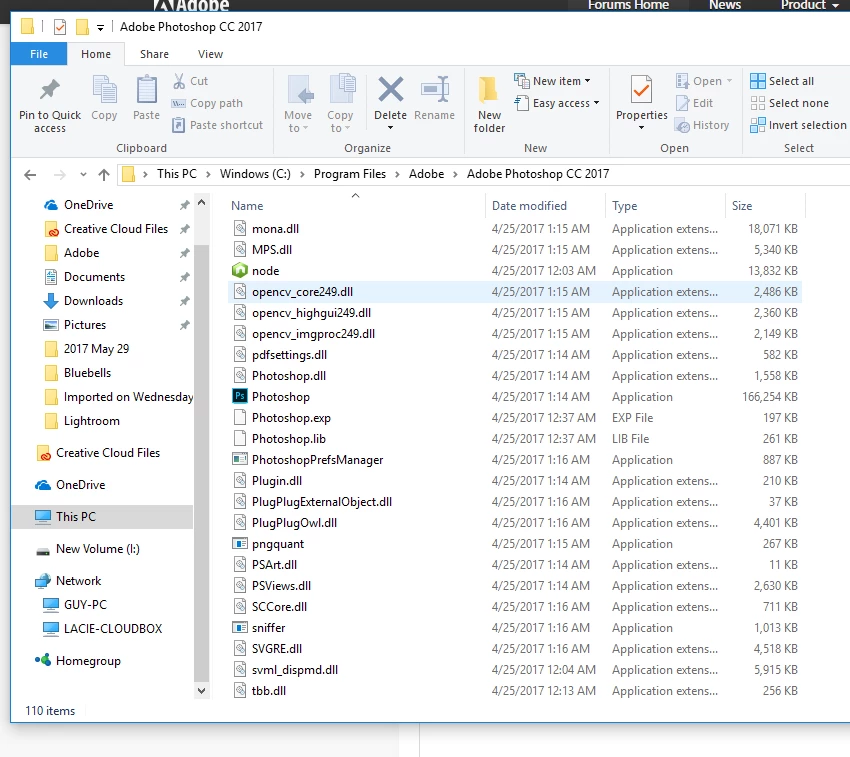The image size is (850, 757).
Task: Select GUY-PC under Network
Action: tap(85, 605)
